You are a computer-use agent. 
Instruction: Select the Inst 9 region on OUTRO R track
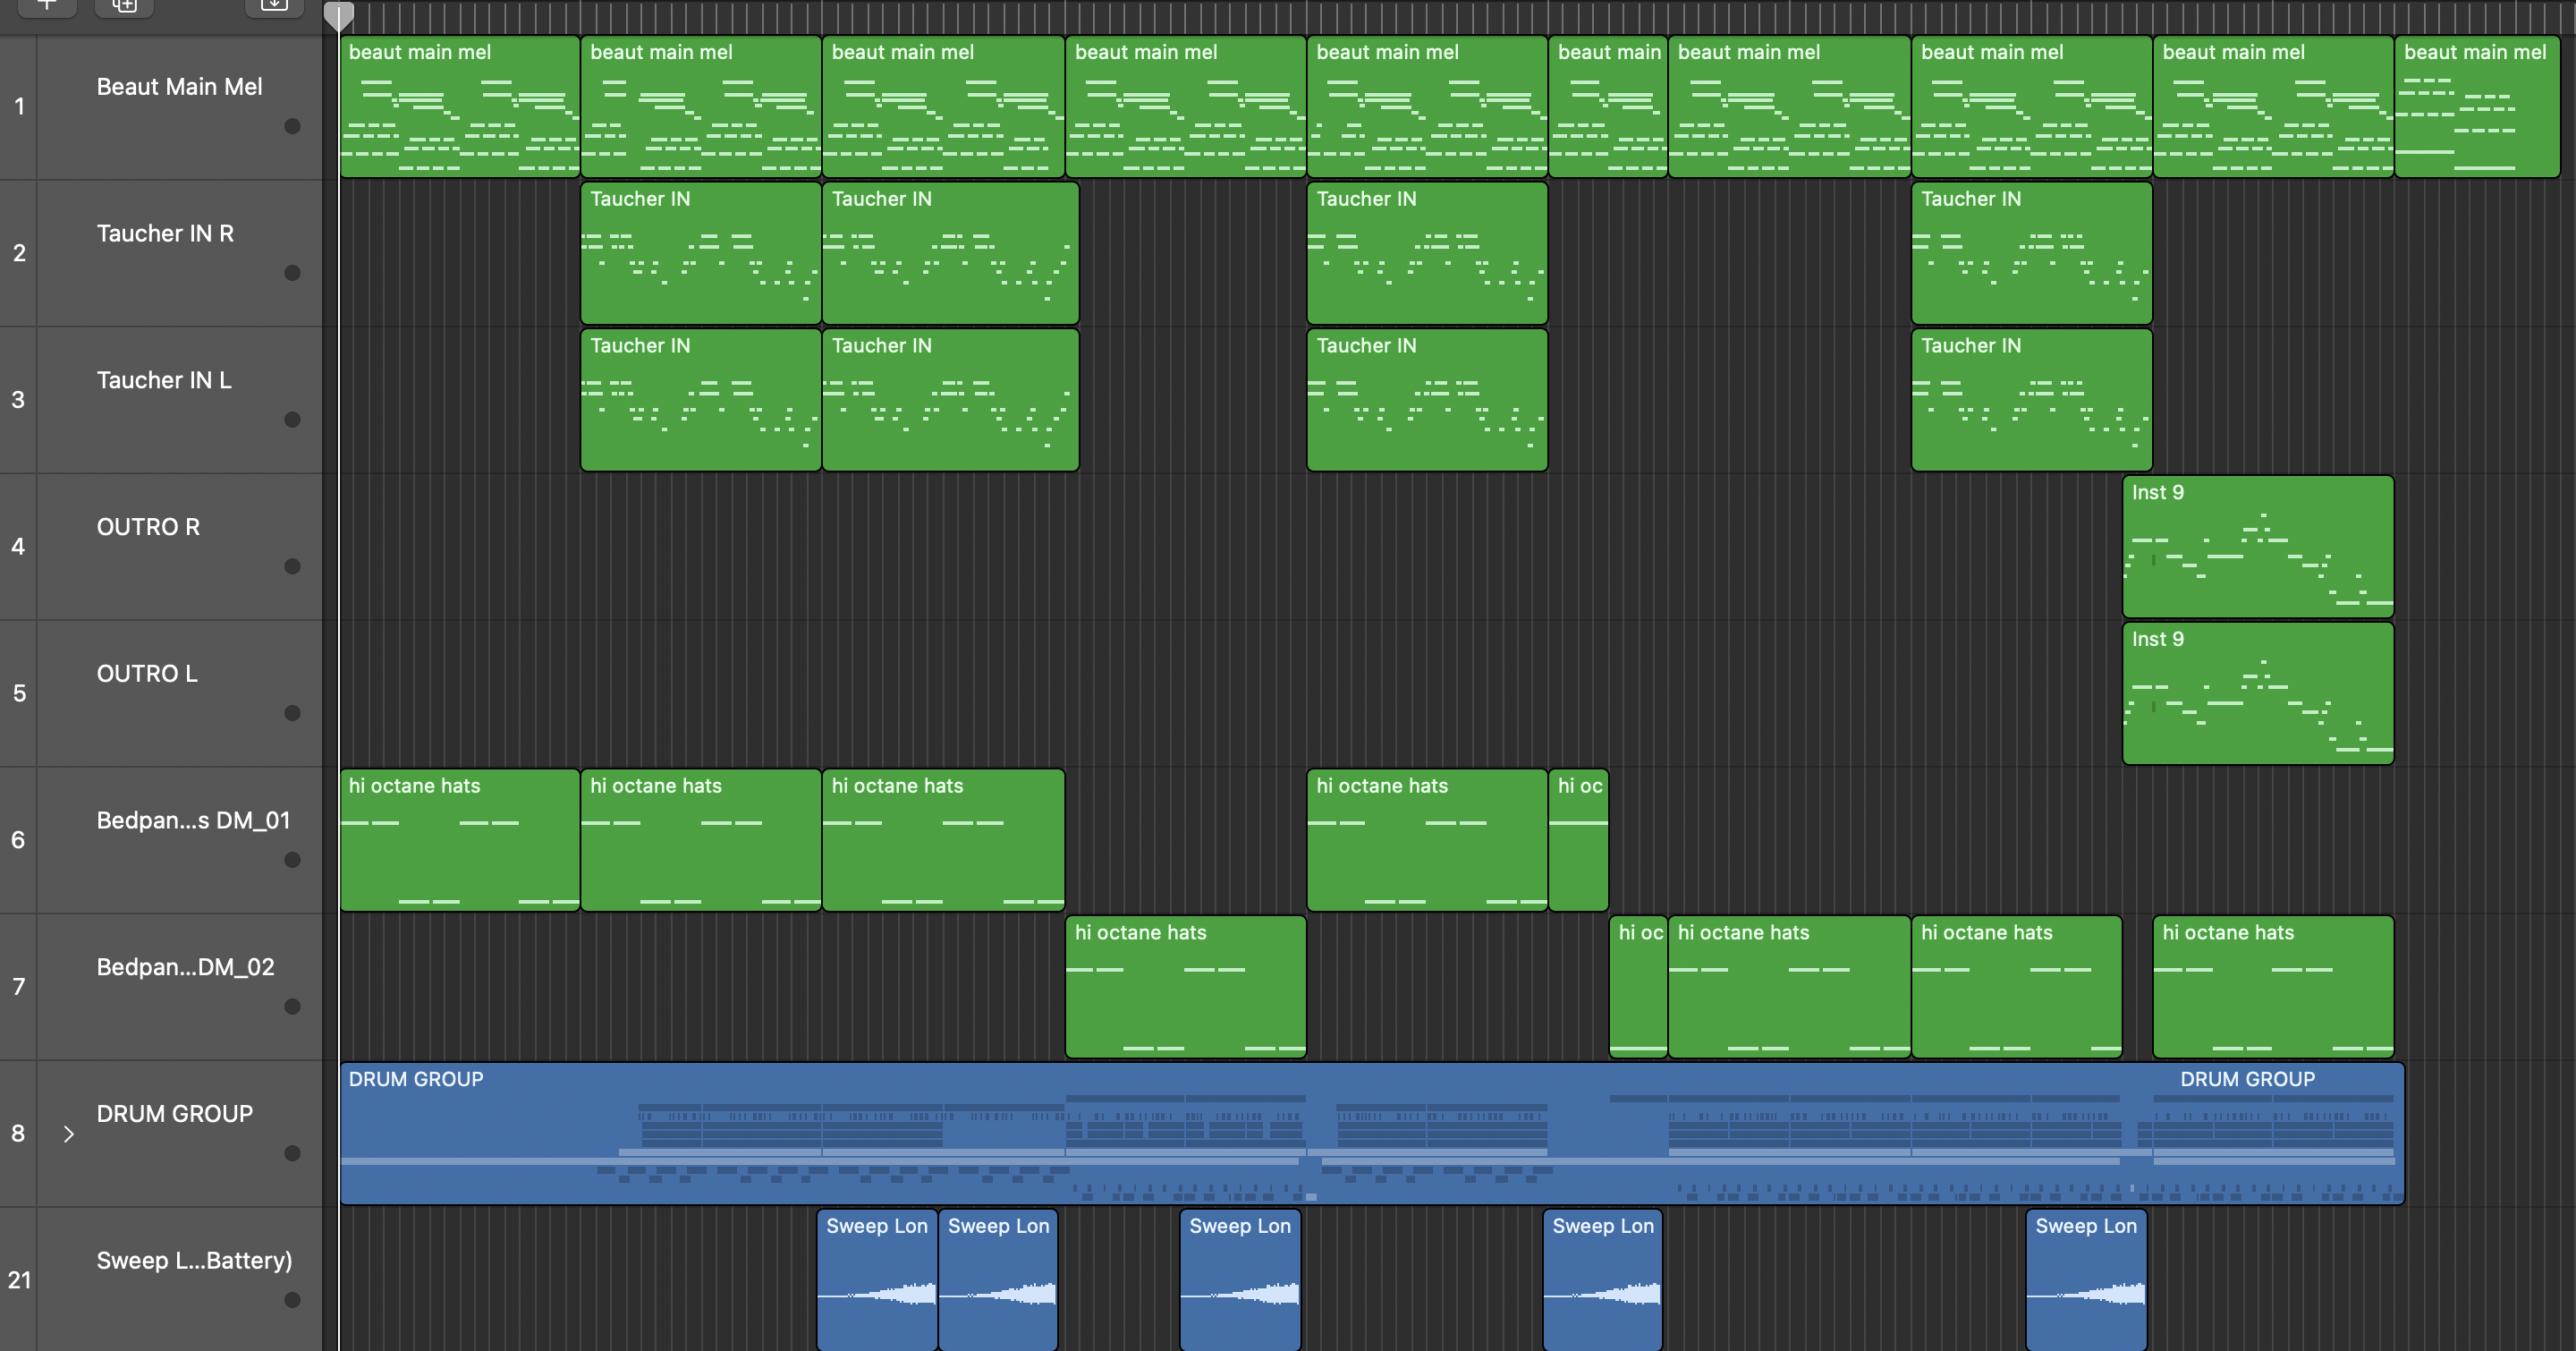click(2258, 547)
